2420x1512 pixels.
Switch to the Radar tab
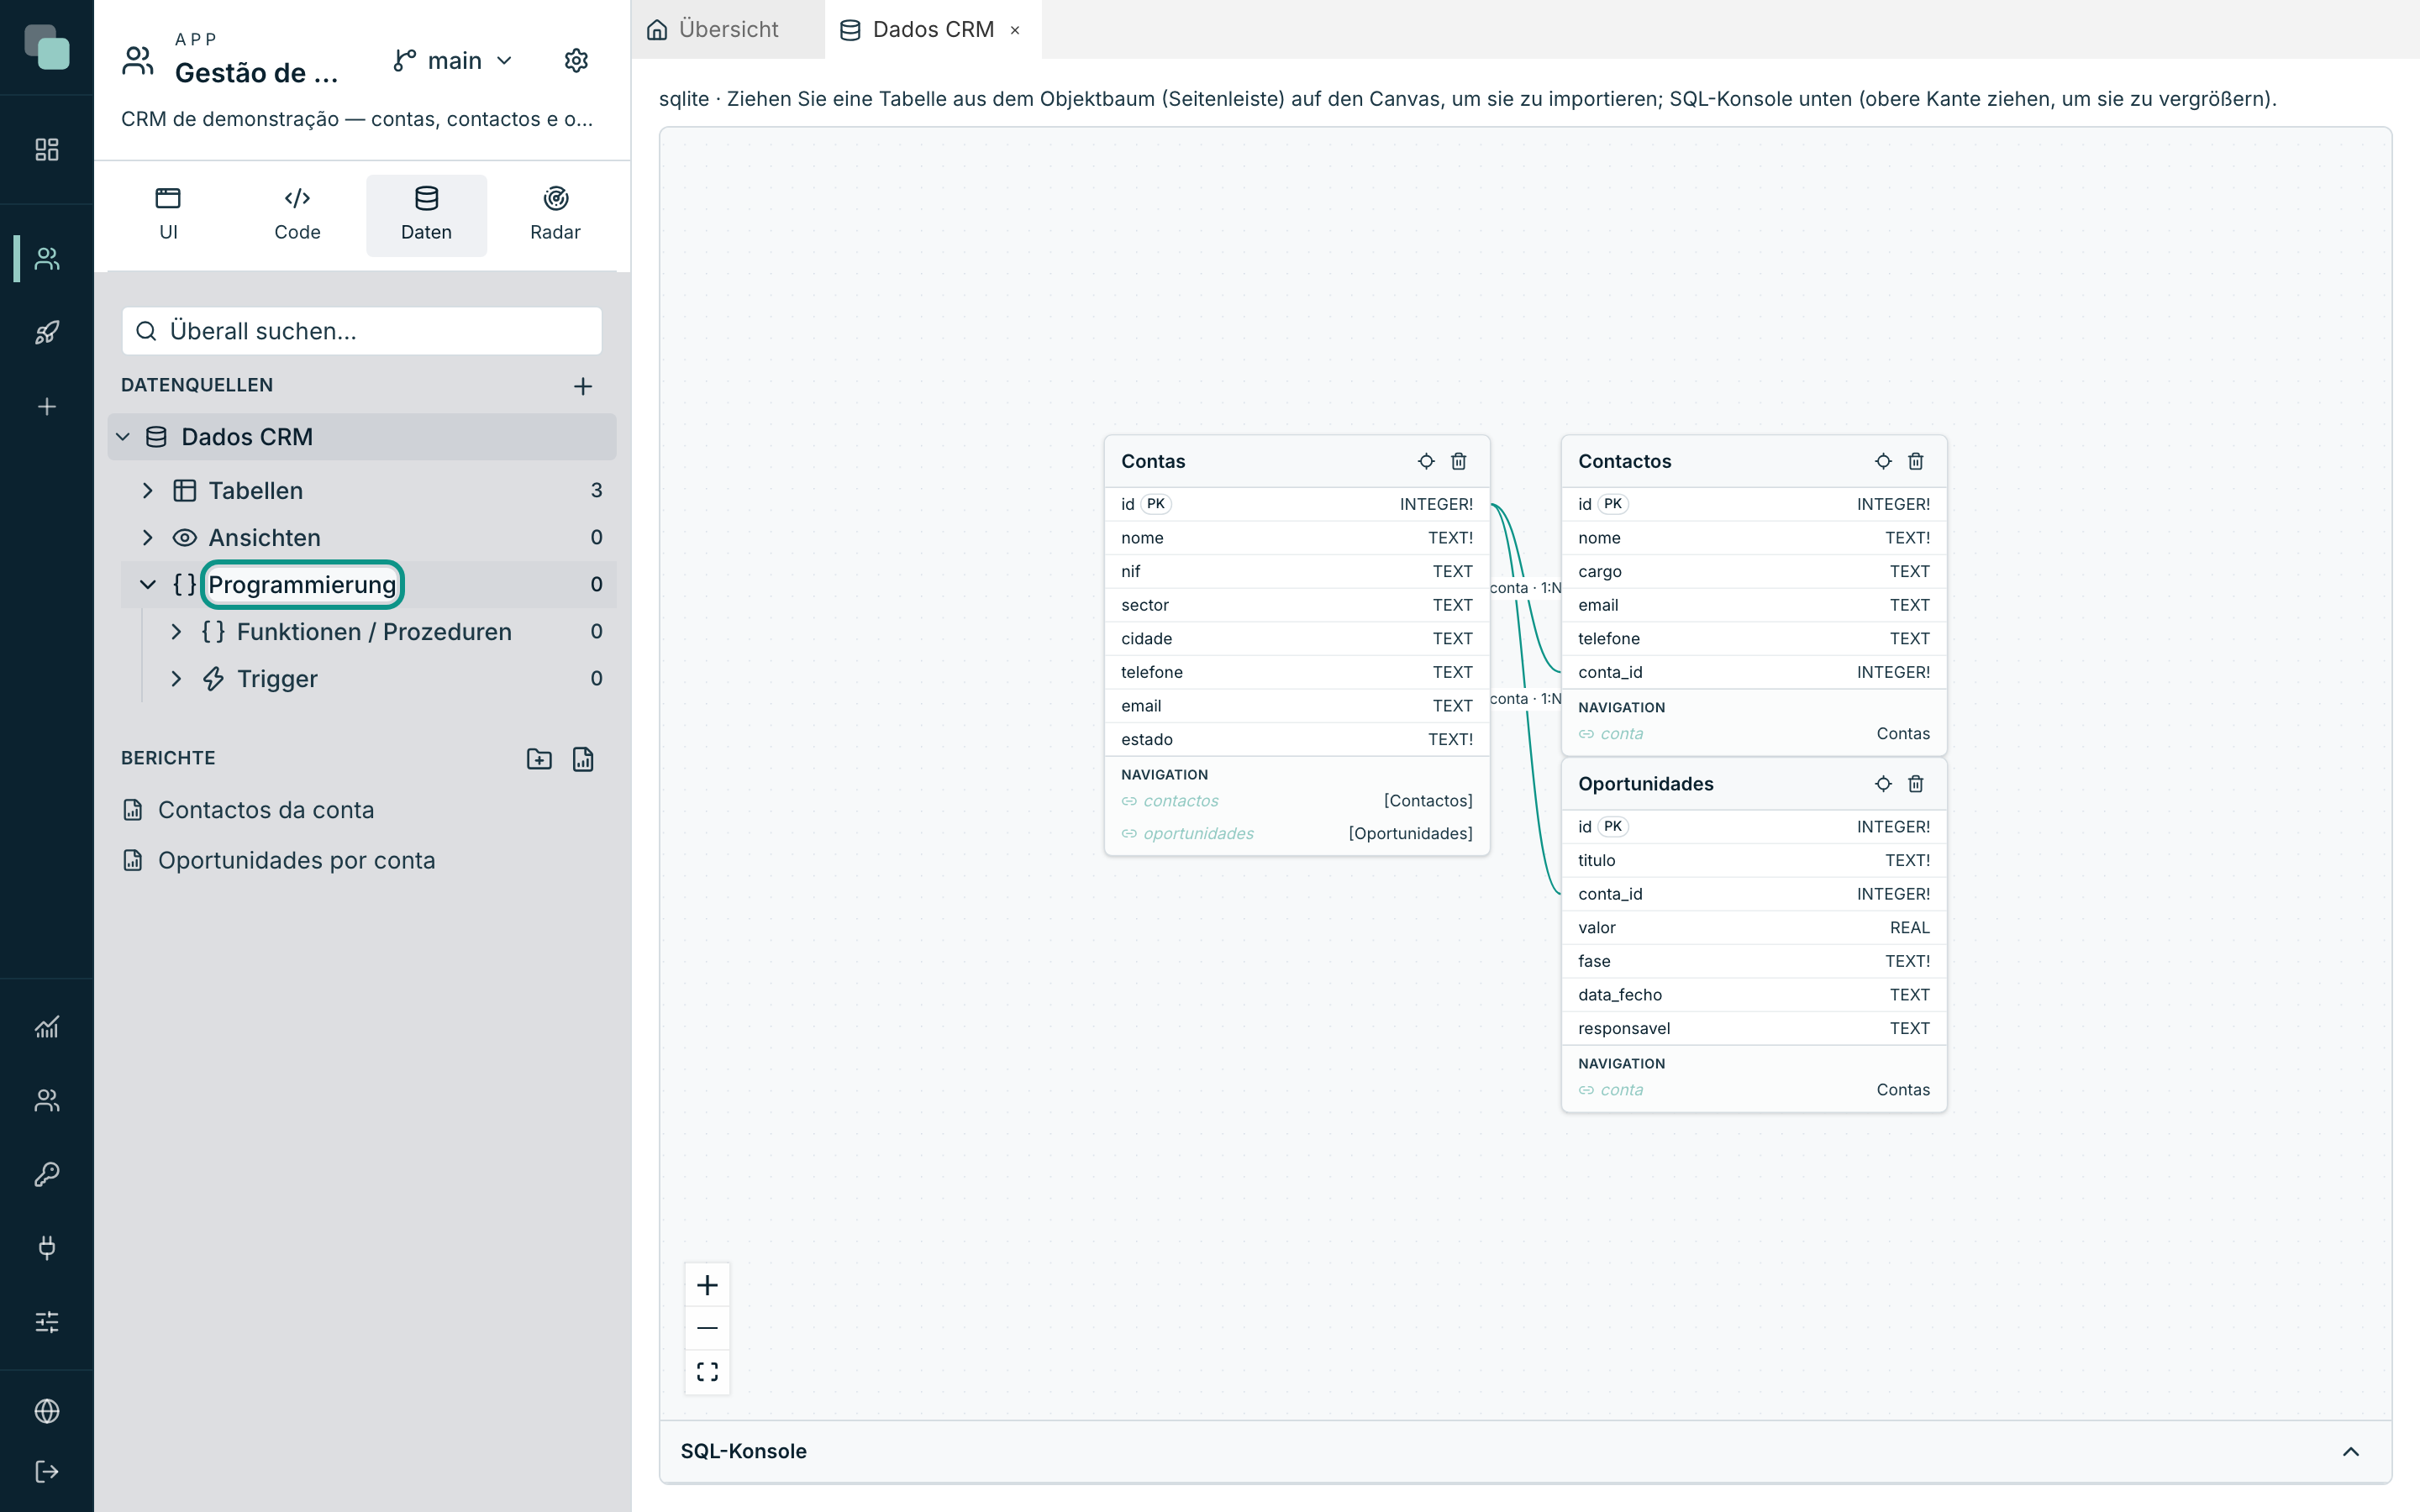click(x=555, y=215)
